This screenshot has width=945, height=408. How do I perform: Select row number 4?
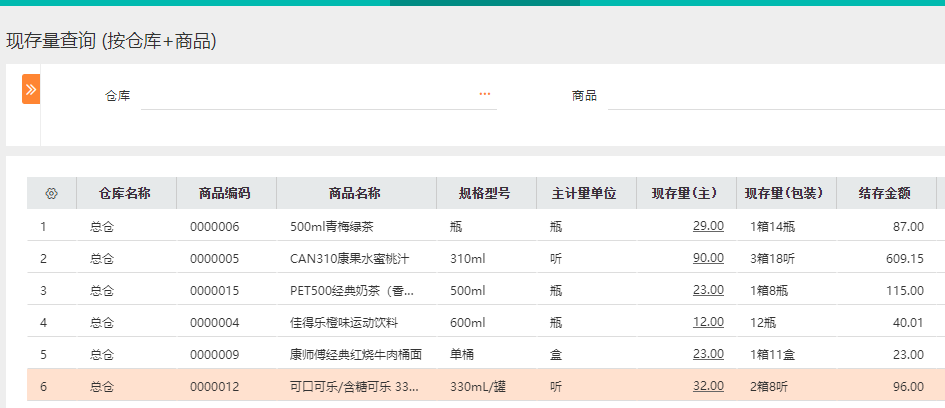[43, 323]
